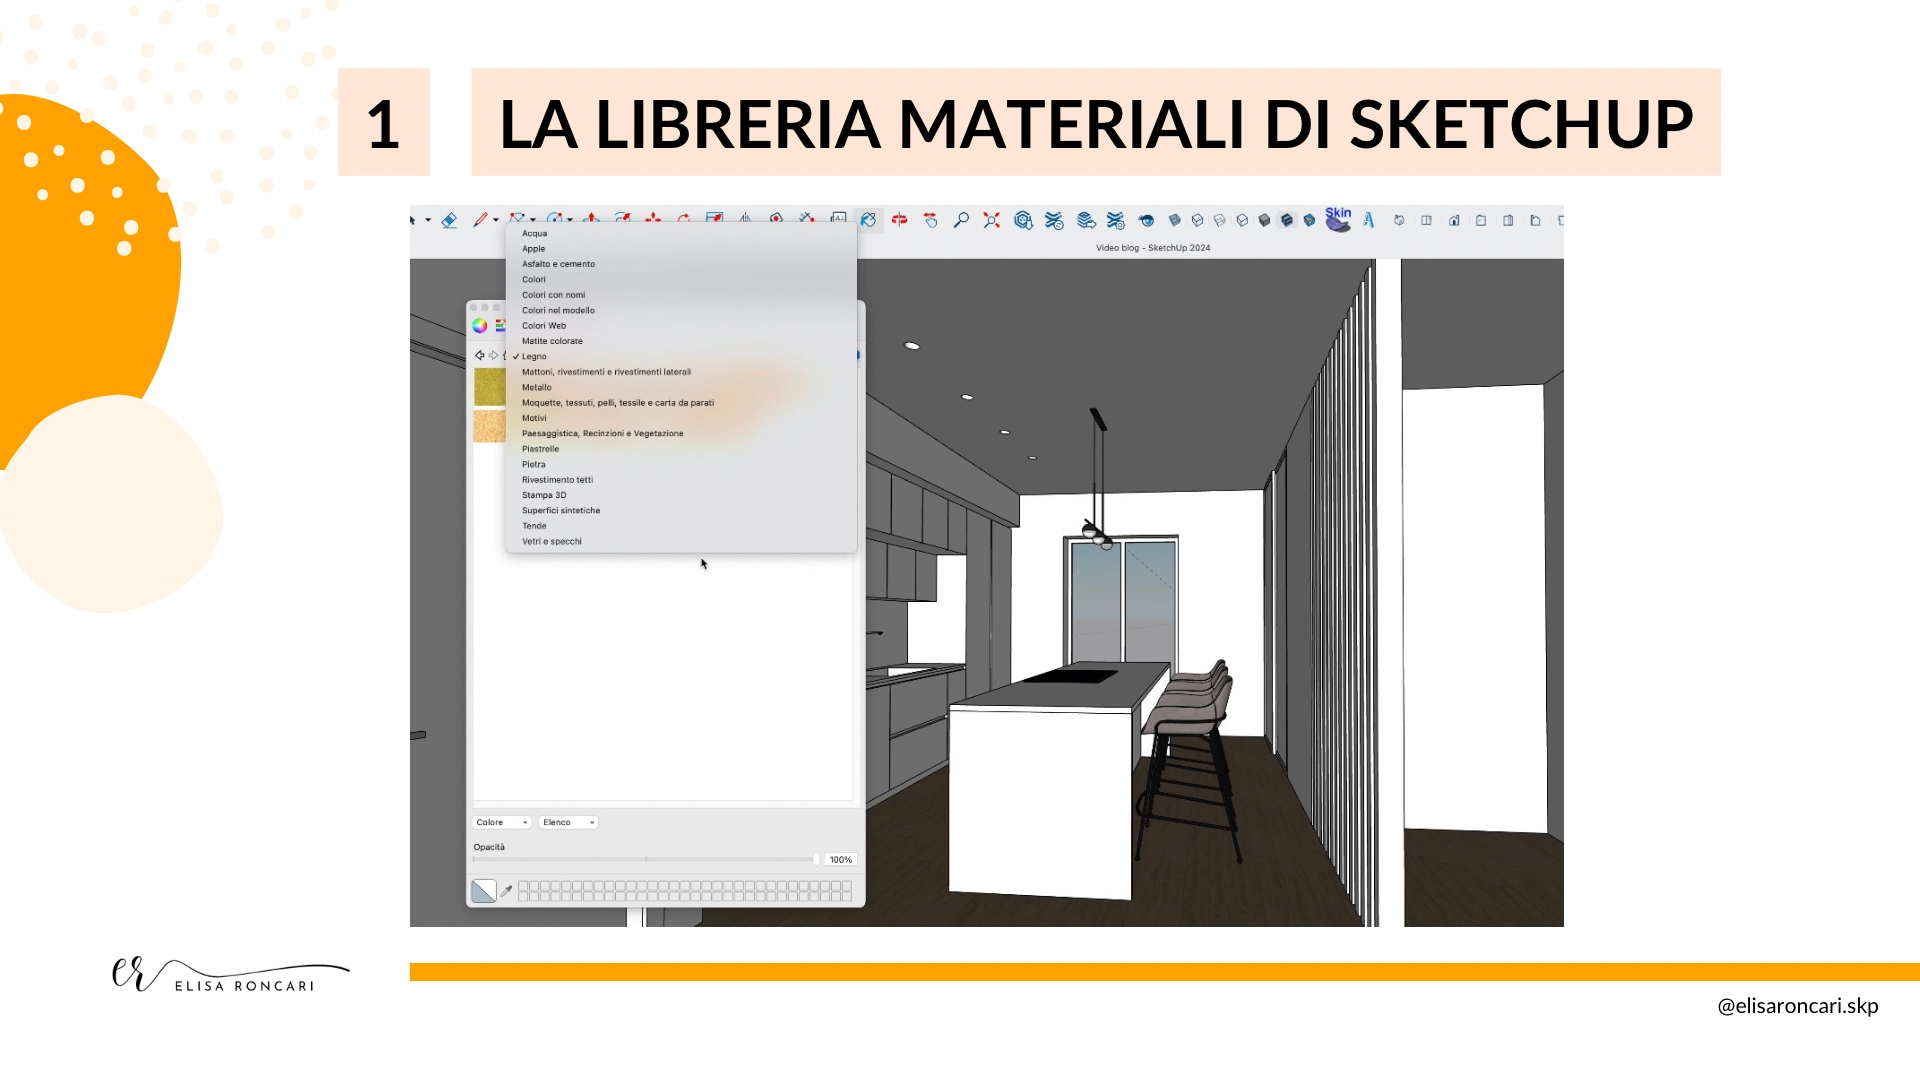The width and height of the screenshot is (1920, 1080).
Task: Select the Orbit tool
Action: pos(900,220)
